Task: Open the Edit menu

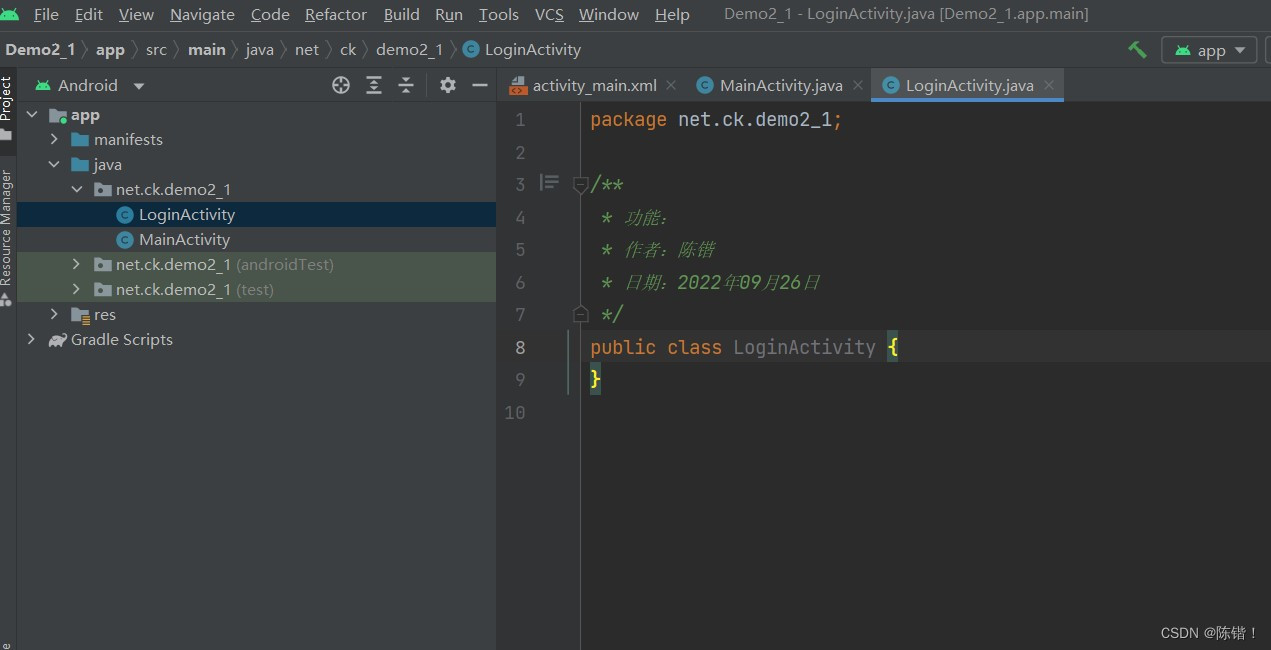Action: [x=89, y=14]
